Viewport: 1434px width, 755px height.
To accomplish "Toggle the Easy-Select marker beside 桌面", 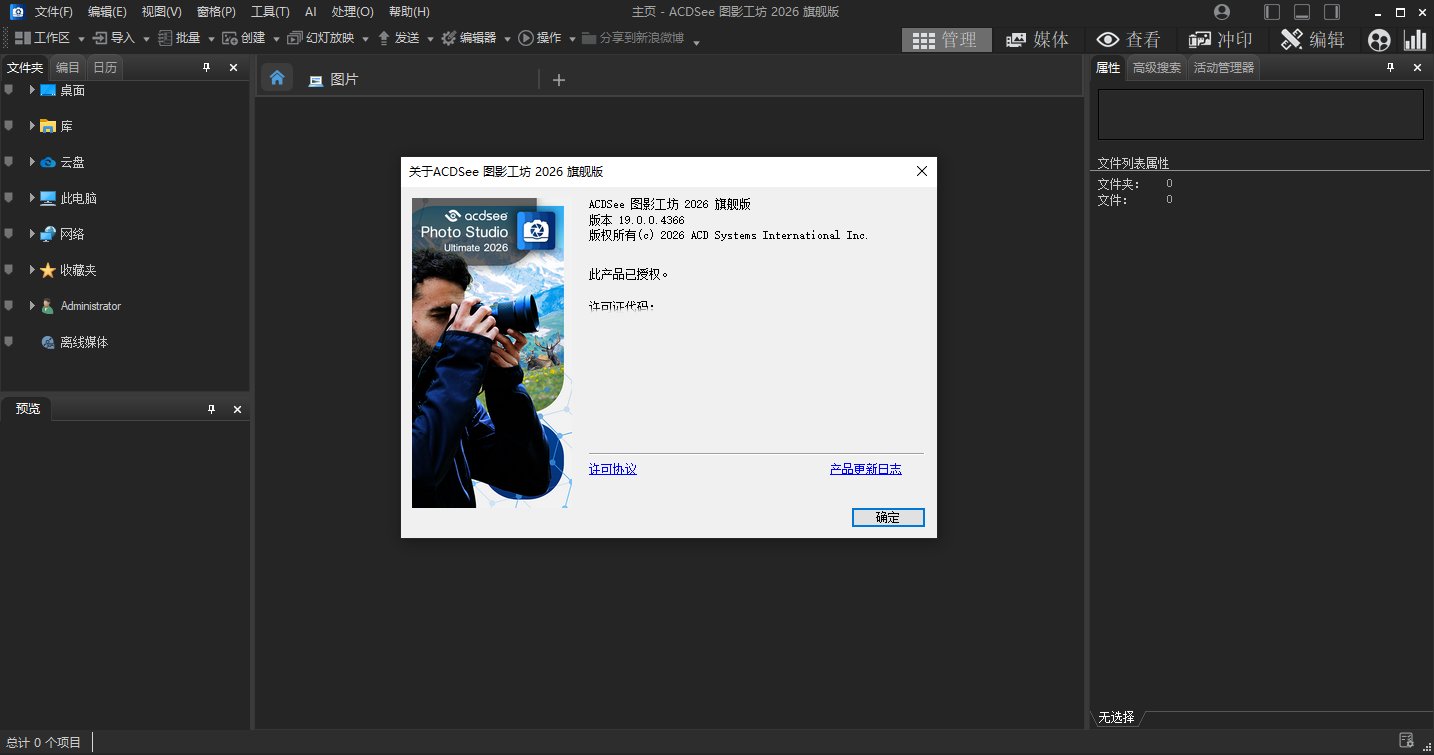I will (x=9, y=90).
